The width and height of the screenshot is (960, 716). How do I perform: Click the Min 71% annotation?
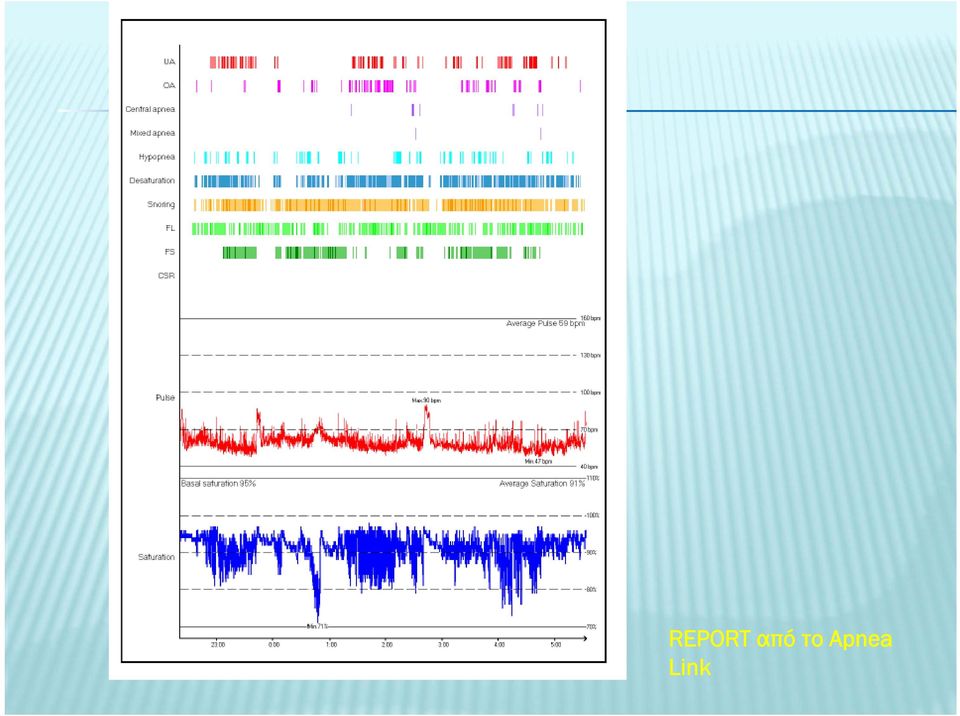(x=318, y=627)
